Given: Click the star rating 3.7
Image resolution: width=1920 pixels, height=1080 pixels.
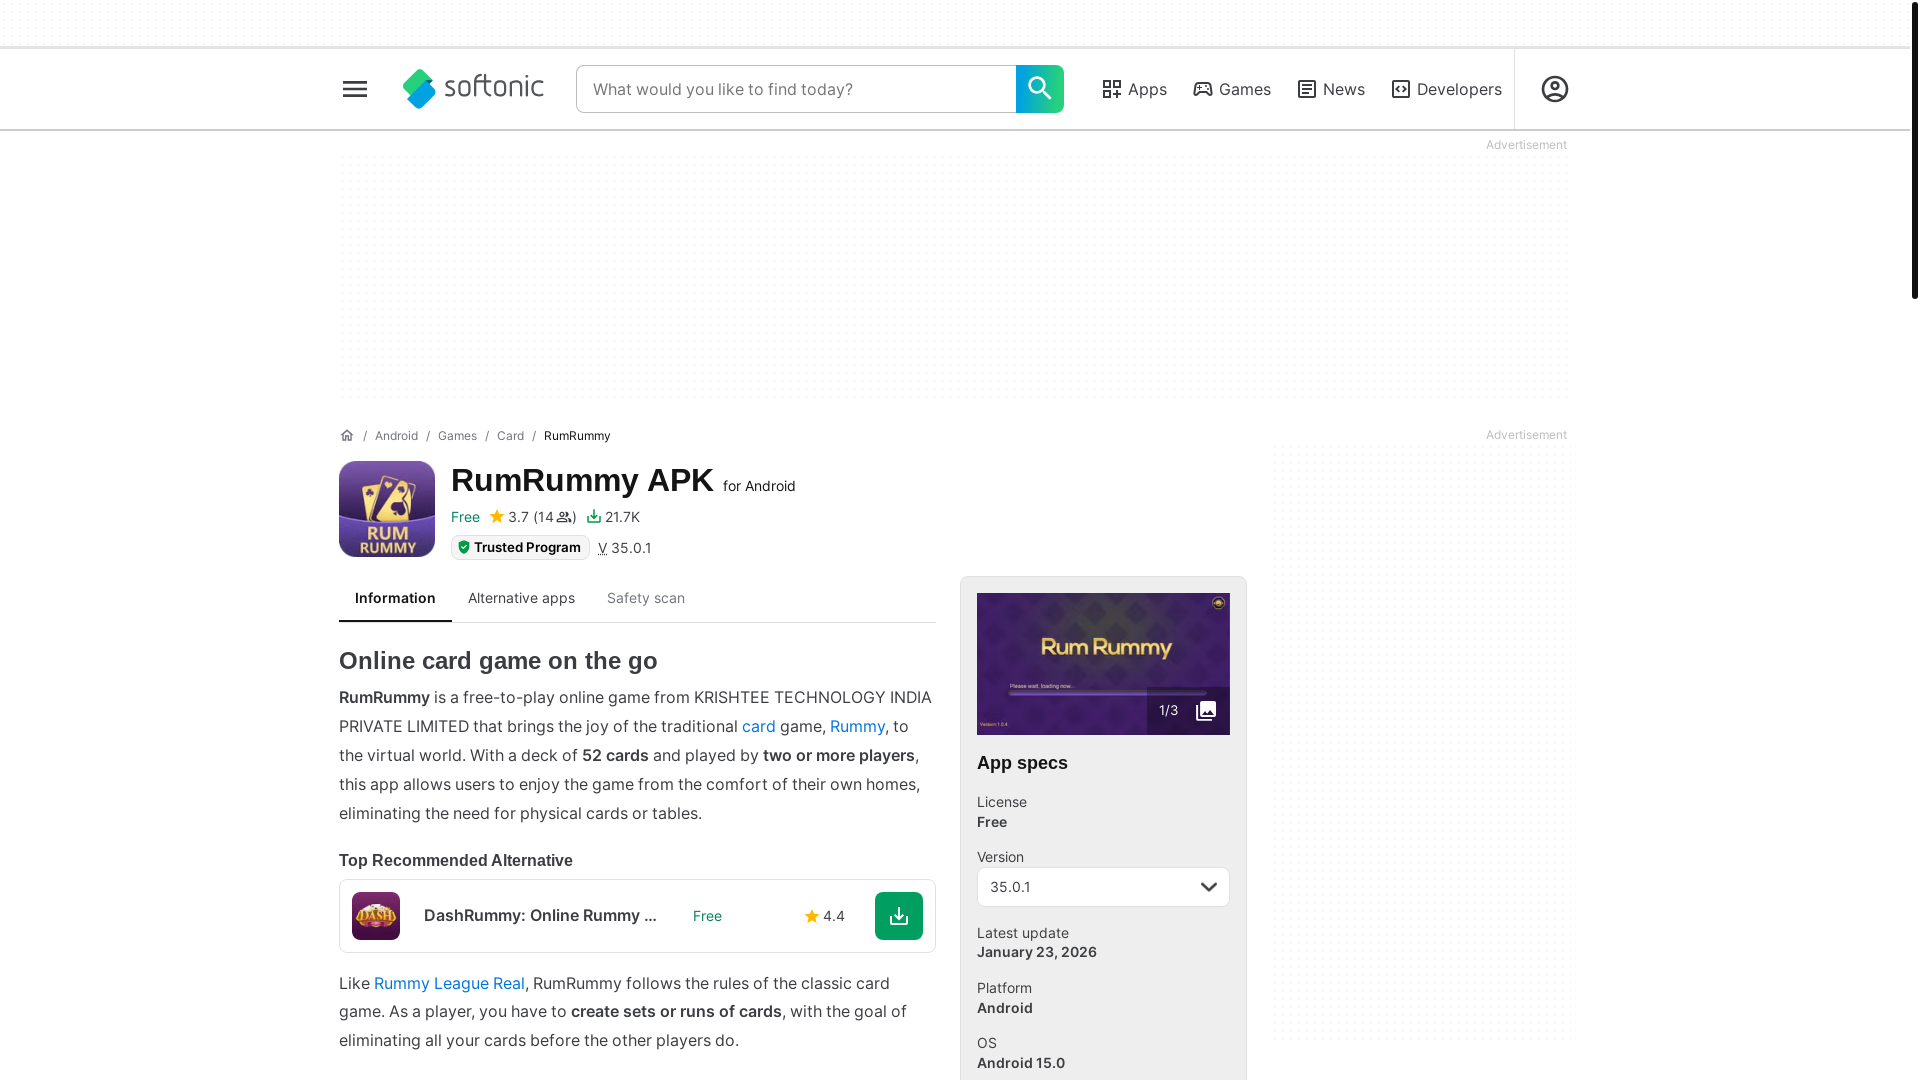Looking at the screenshot, I should pos(509,517).
